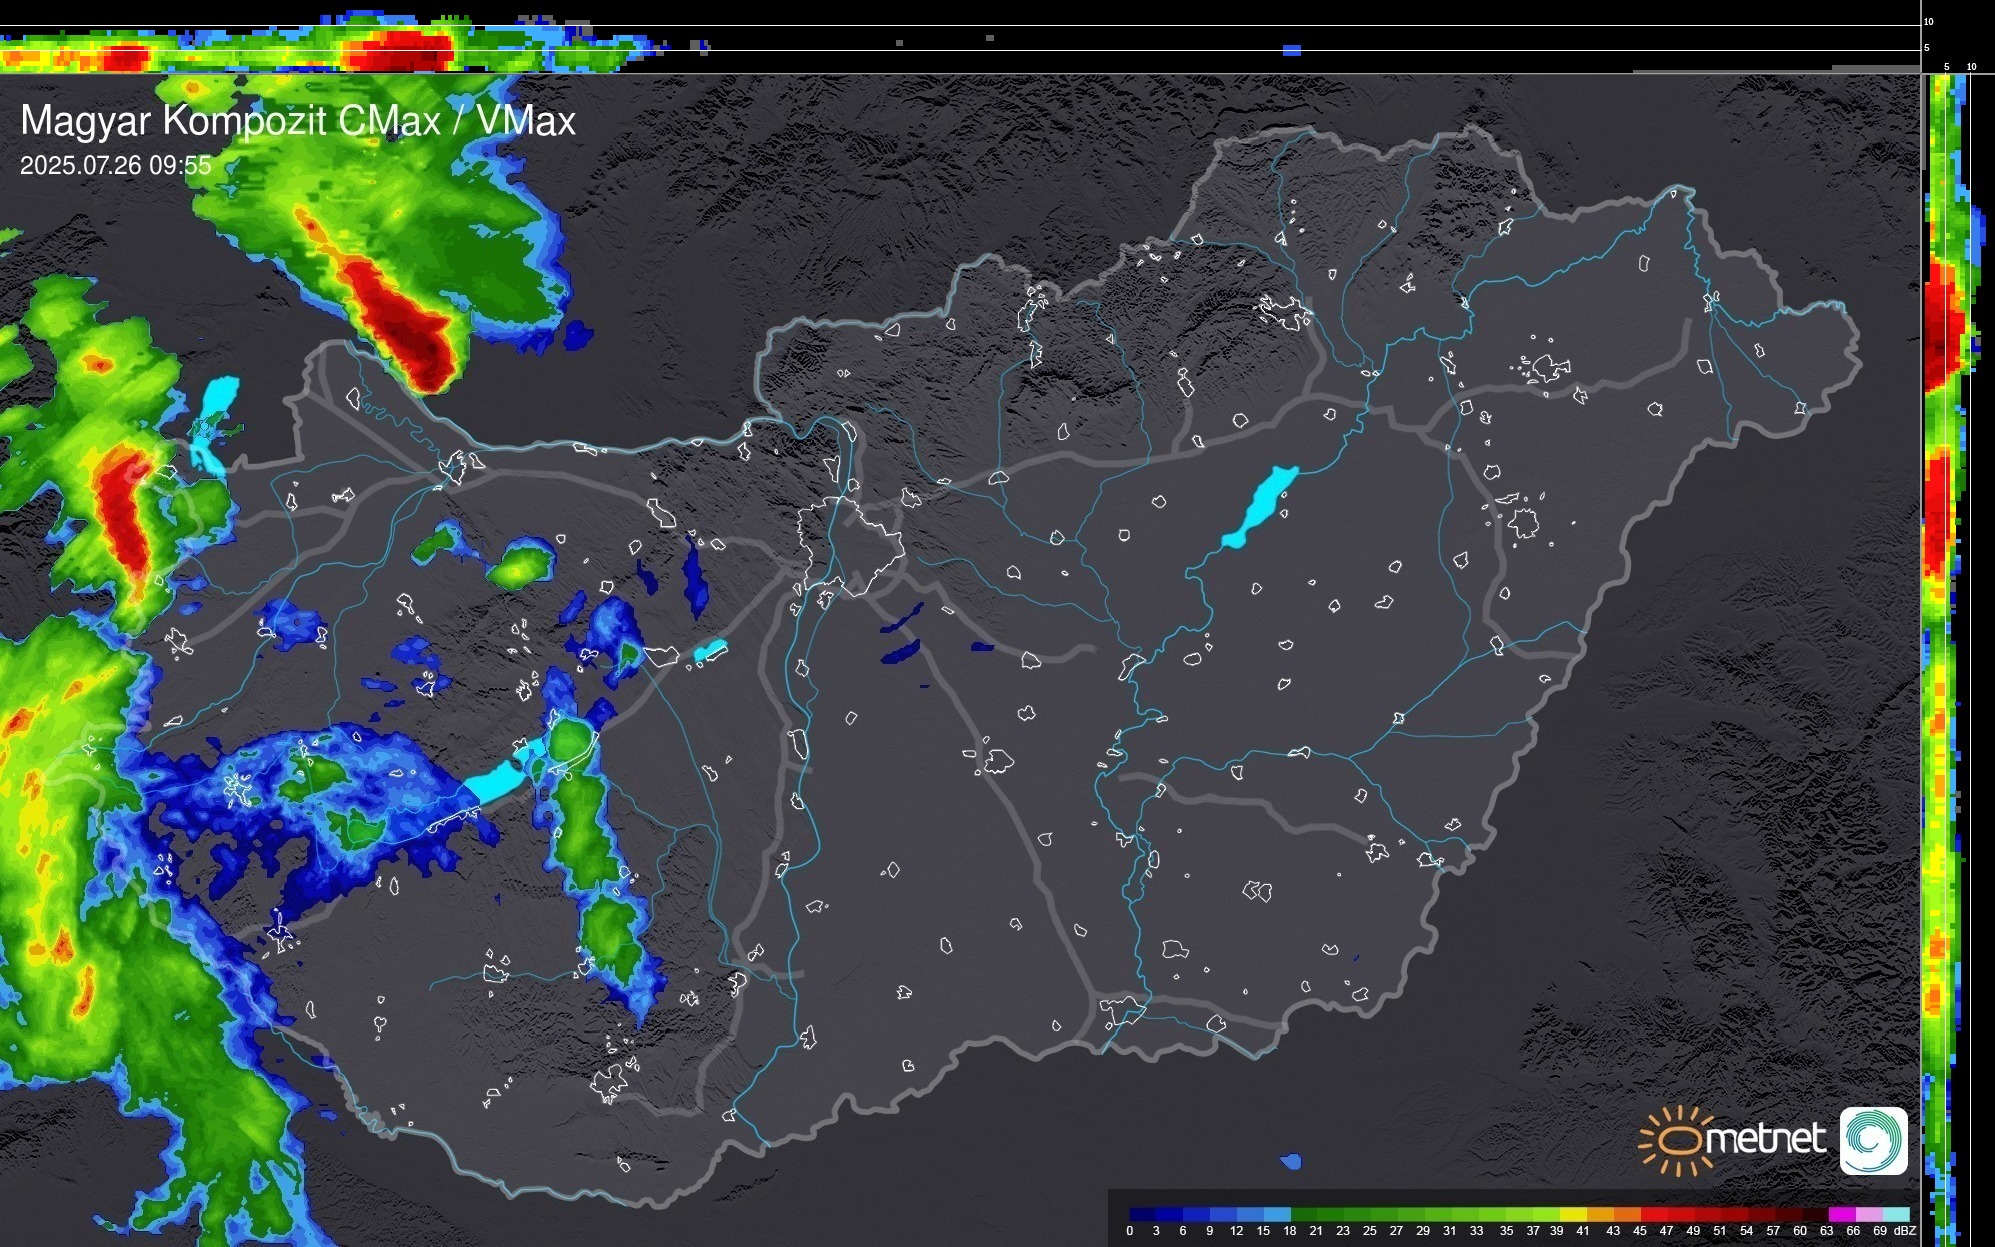Viewport: 1995px width, 1247px height.
Task: Click the magenta 63 dBZ swatch
Action: click(1841, 1215)
